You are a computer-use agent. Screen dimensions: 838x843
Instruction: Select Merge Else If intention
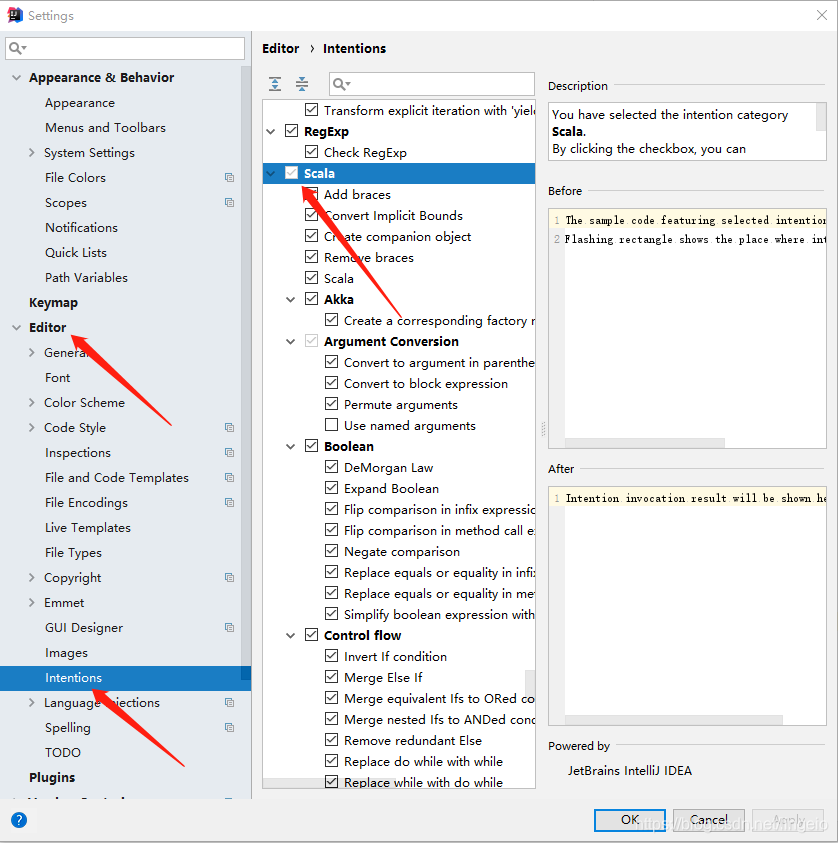click(383, 677)
